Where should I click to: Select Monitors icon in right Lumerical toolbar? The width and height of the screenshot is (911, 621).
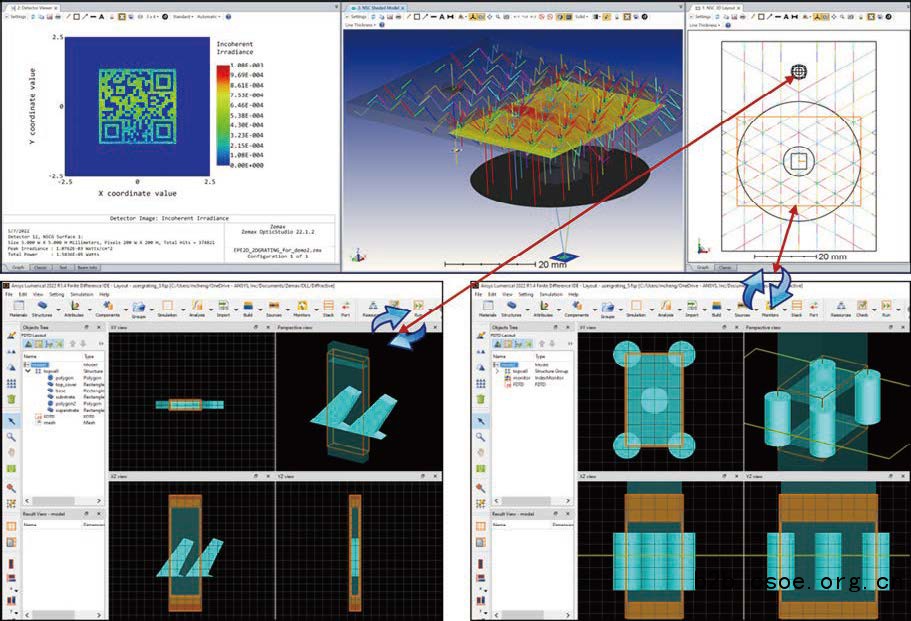pyautogui.click(x=772, y=308)
